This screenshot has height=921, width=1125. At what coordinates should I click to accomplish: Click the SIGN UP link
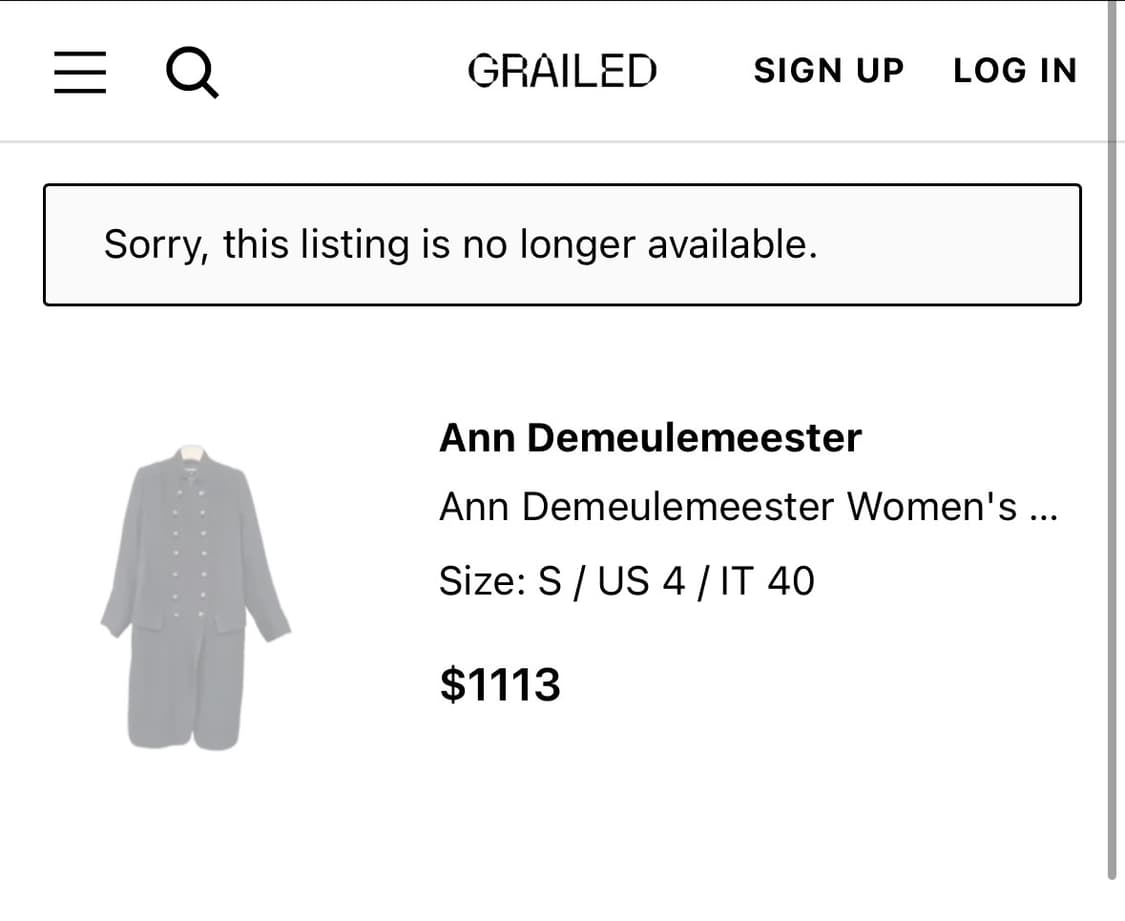point(828,71)
